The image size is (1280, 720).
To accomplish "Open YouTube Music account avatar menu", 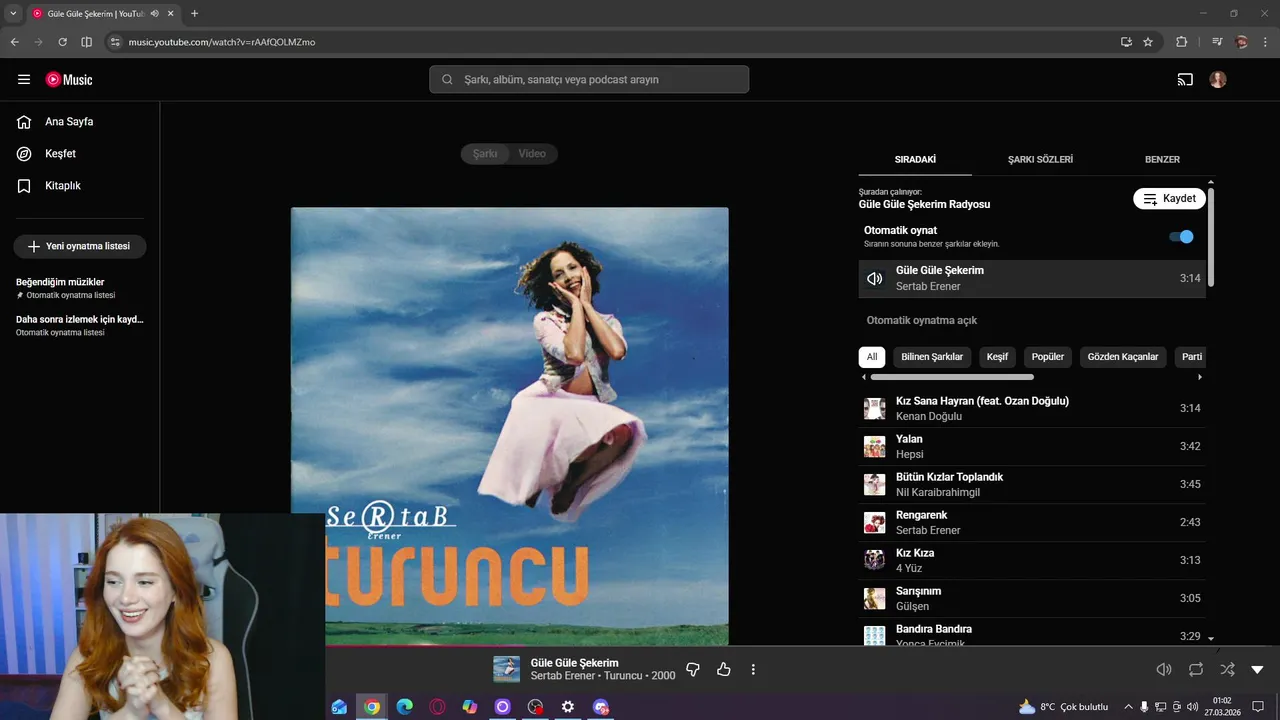I will click(1218, 80).
